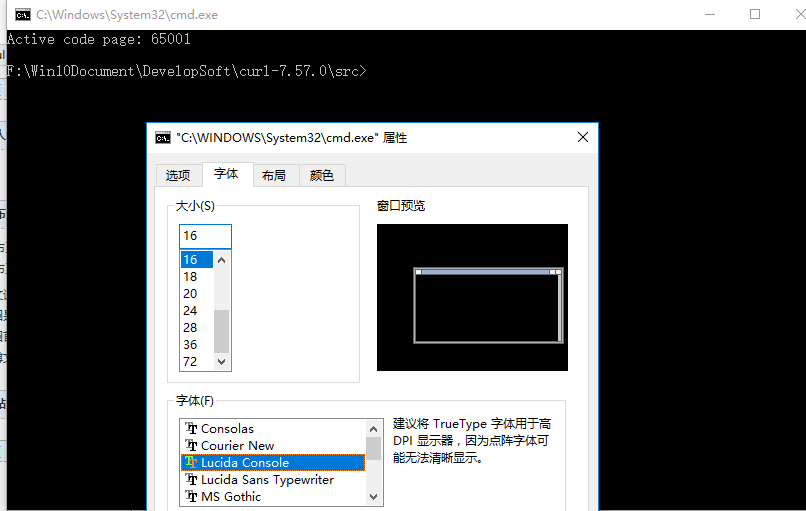Open the 颜色 tab

(322, 175)
